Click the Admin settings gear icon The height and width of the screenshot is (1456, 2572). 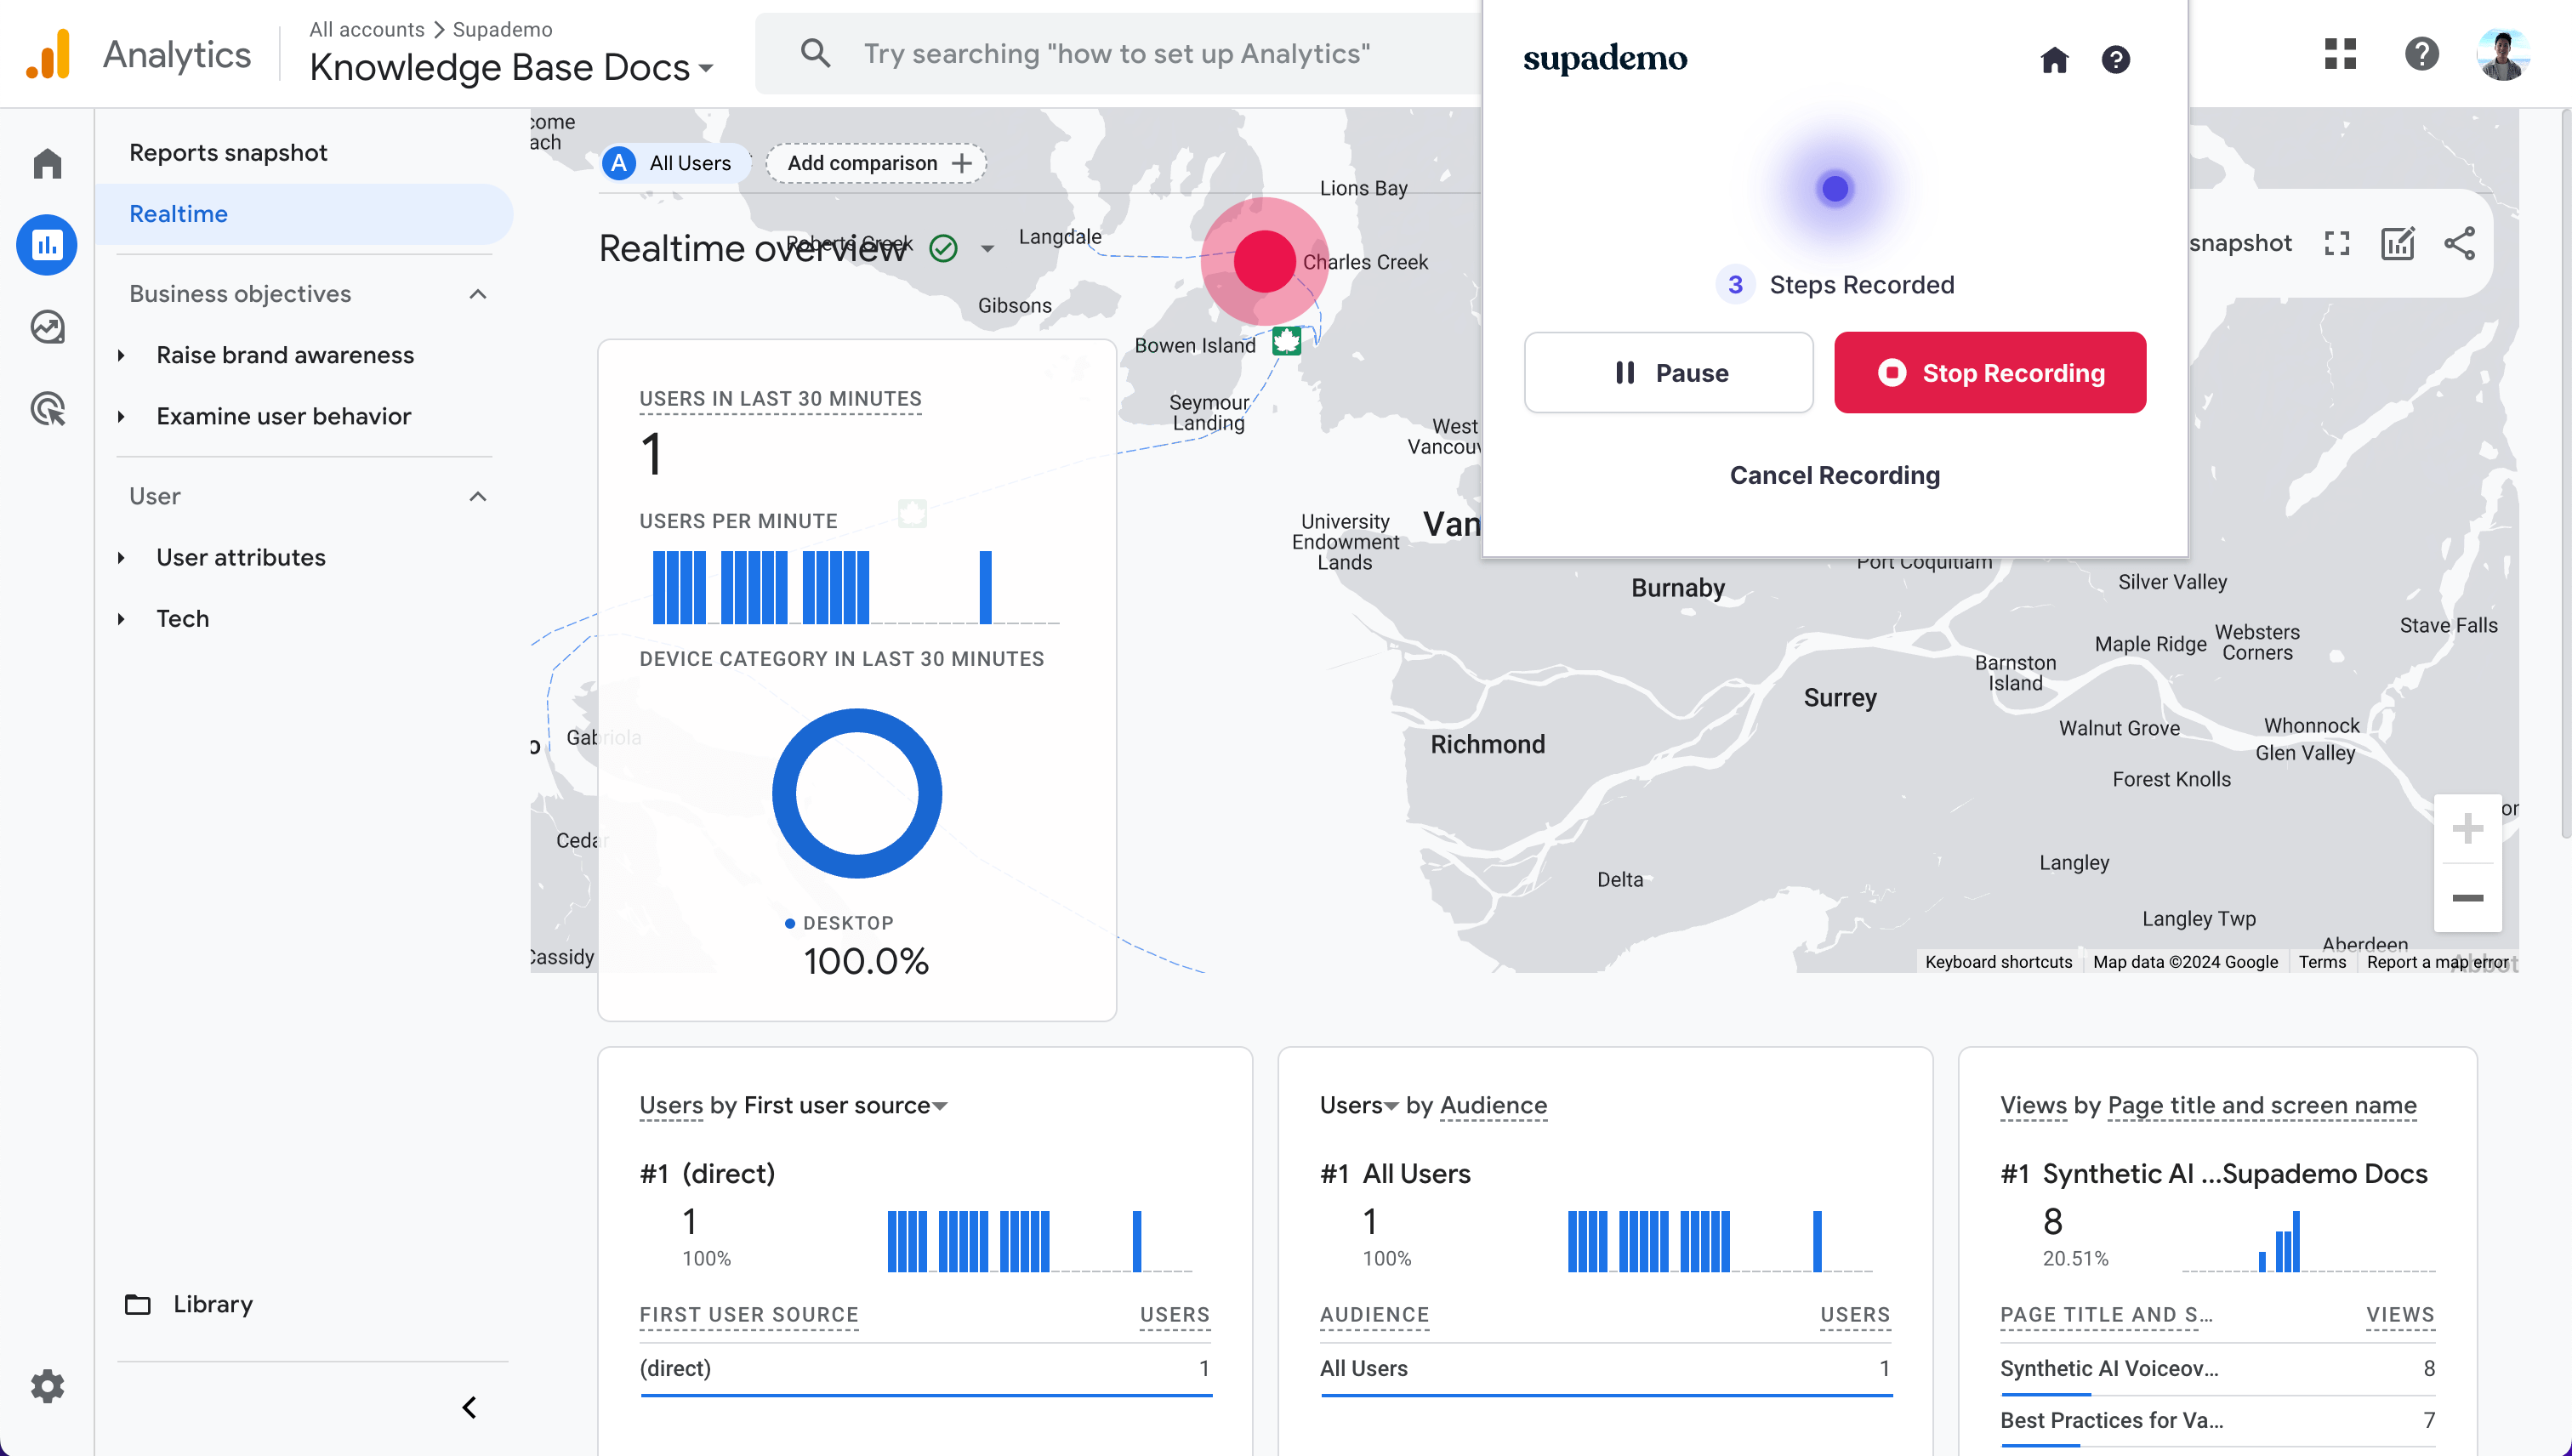coord(47,1386)
